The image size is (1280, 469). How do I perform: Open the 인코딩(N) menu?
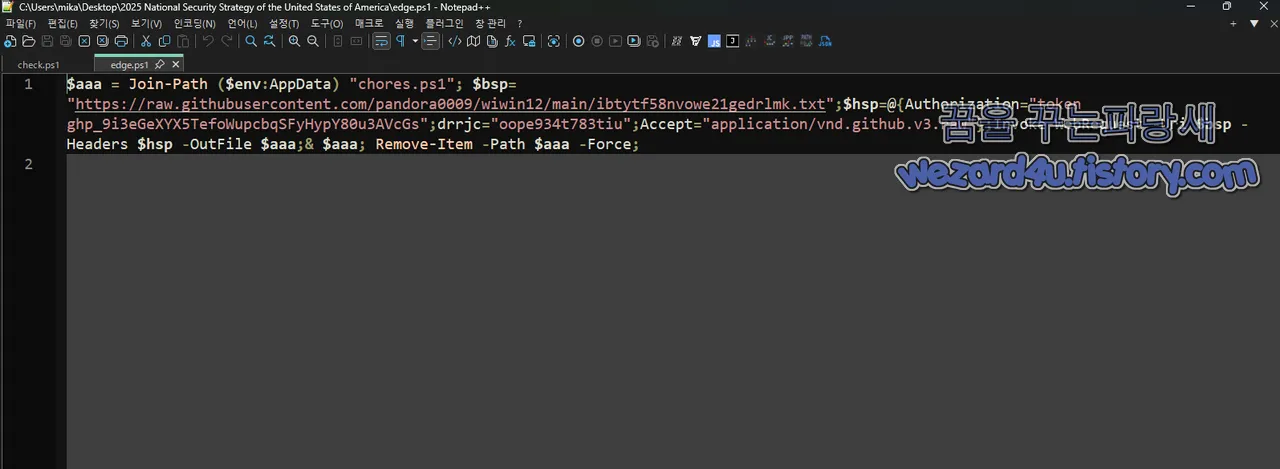[x=194, y=23]
